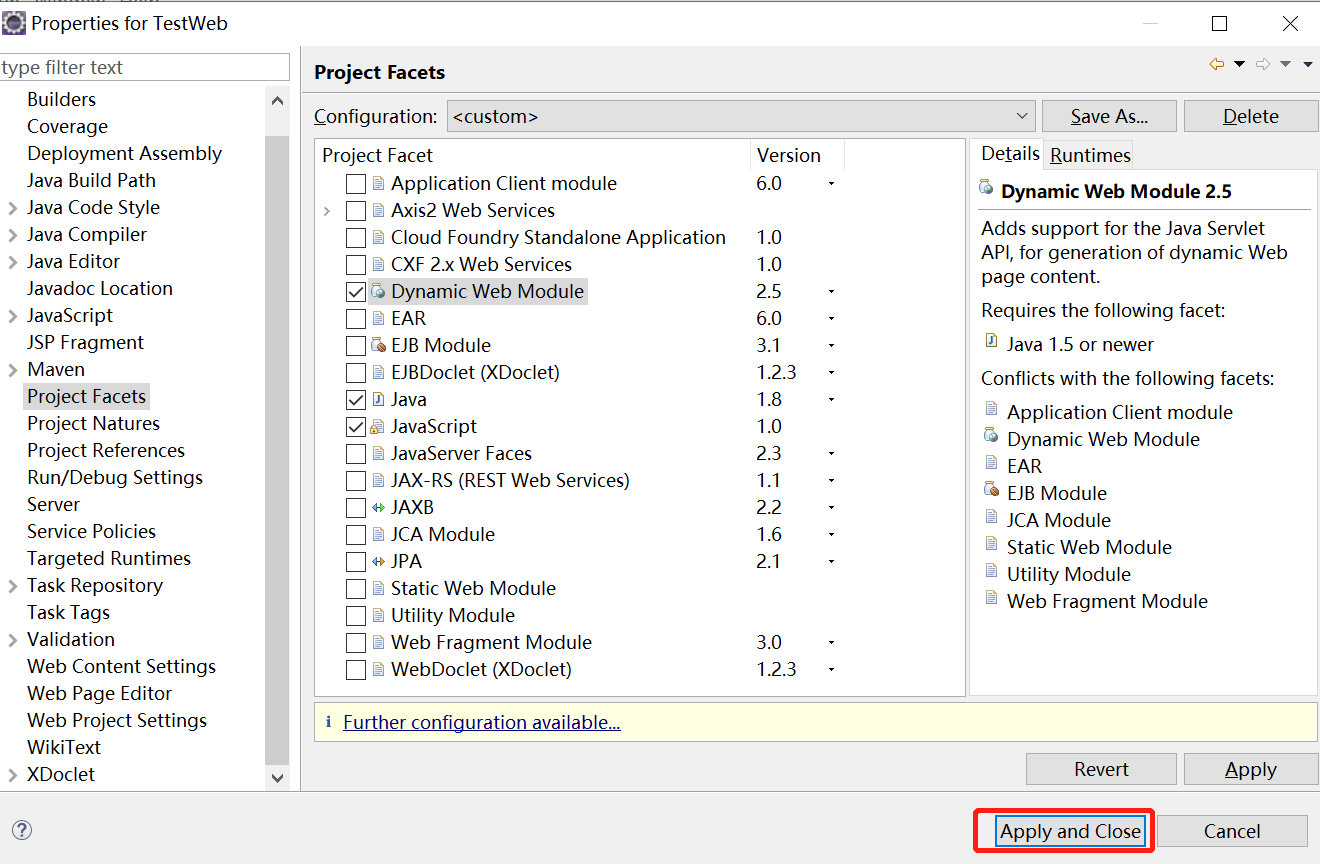Select Targeted Runtimes in the tree
The width and height of the screenshot is (1320, 864).
[109, 559]
